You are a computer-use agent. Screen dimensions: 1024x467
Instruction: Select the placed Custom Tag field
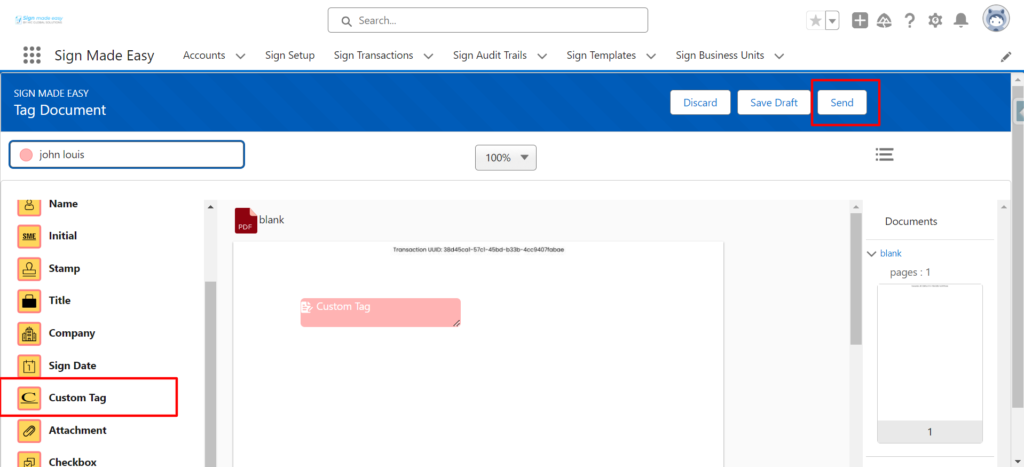381,312
